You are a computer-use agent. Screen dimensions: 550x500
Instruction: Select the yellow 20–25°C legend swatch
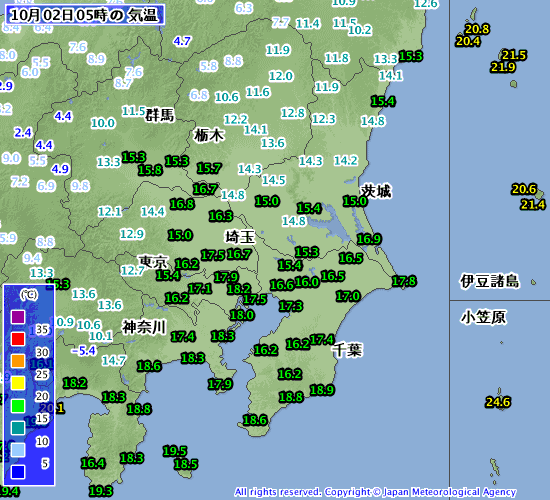pos(18,383)
